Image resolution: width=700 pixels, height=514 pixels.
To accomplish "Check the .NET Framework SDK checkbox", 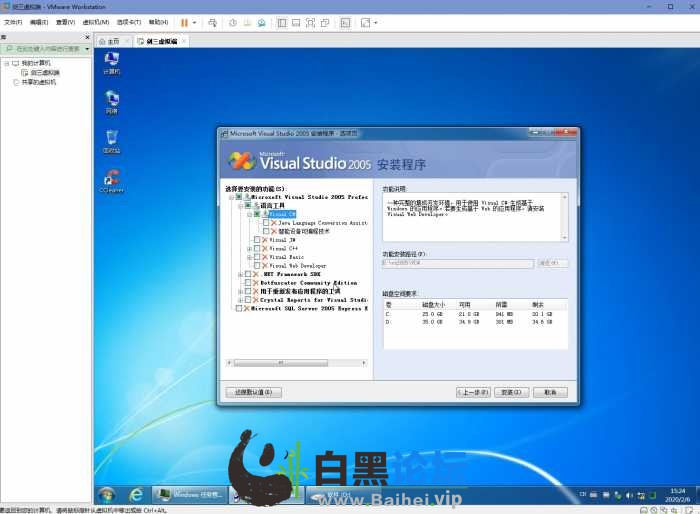I will [x=248, y=274].
